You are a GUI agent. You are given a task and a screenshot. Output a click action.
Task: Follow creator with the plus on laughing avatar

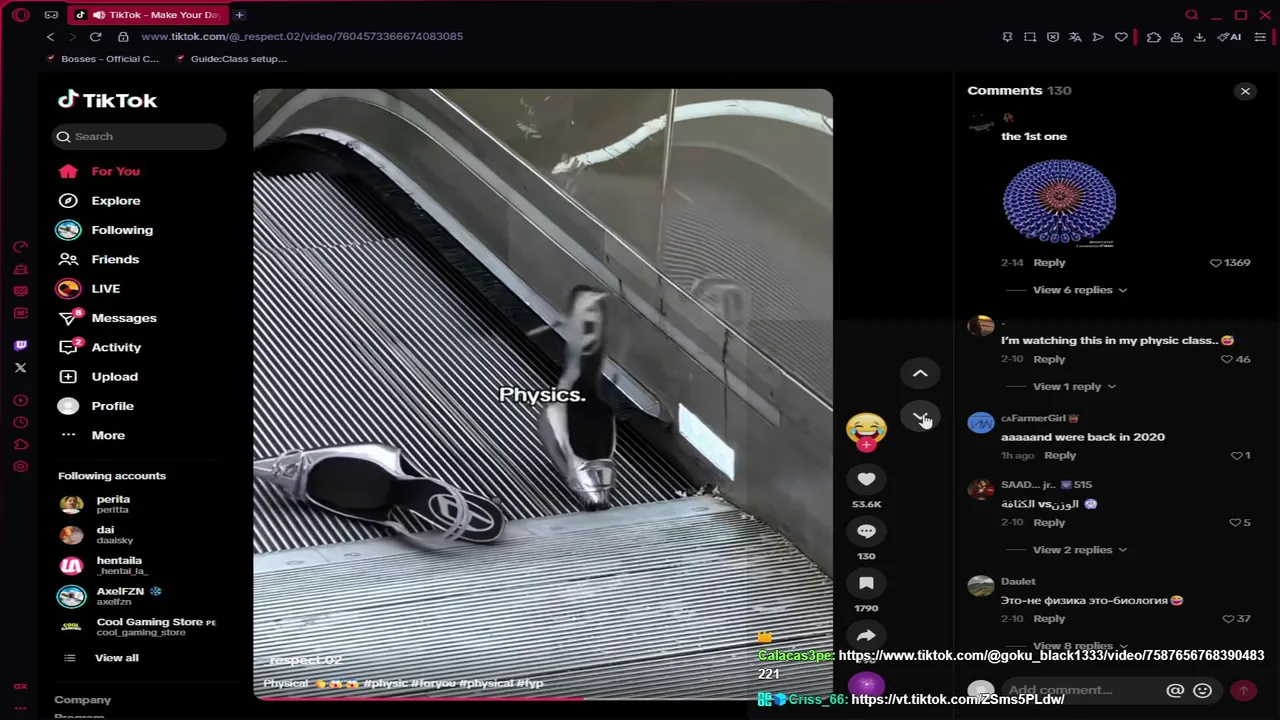[866, 445]
